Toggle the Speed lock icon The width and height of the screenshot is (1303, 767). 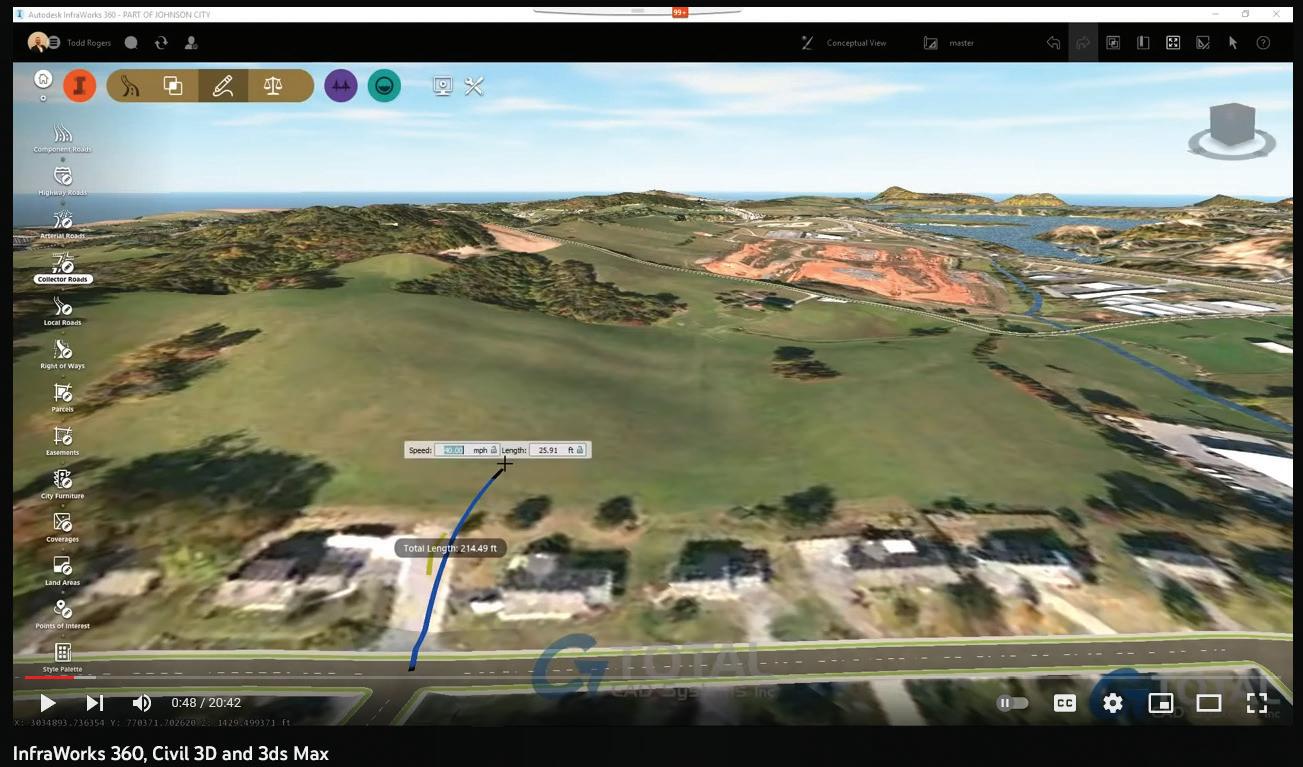point(493,450)
